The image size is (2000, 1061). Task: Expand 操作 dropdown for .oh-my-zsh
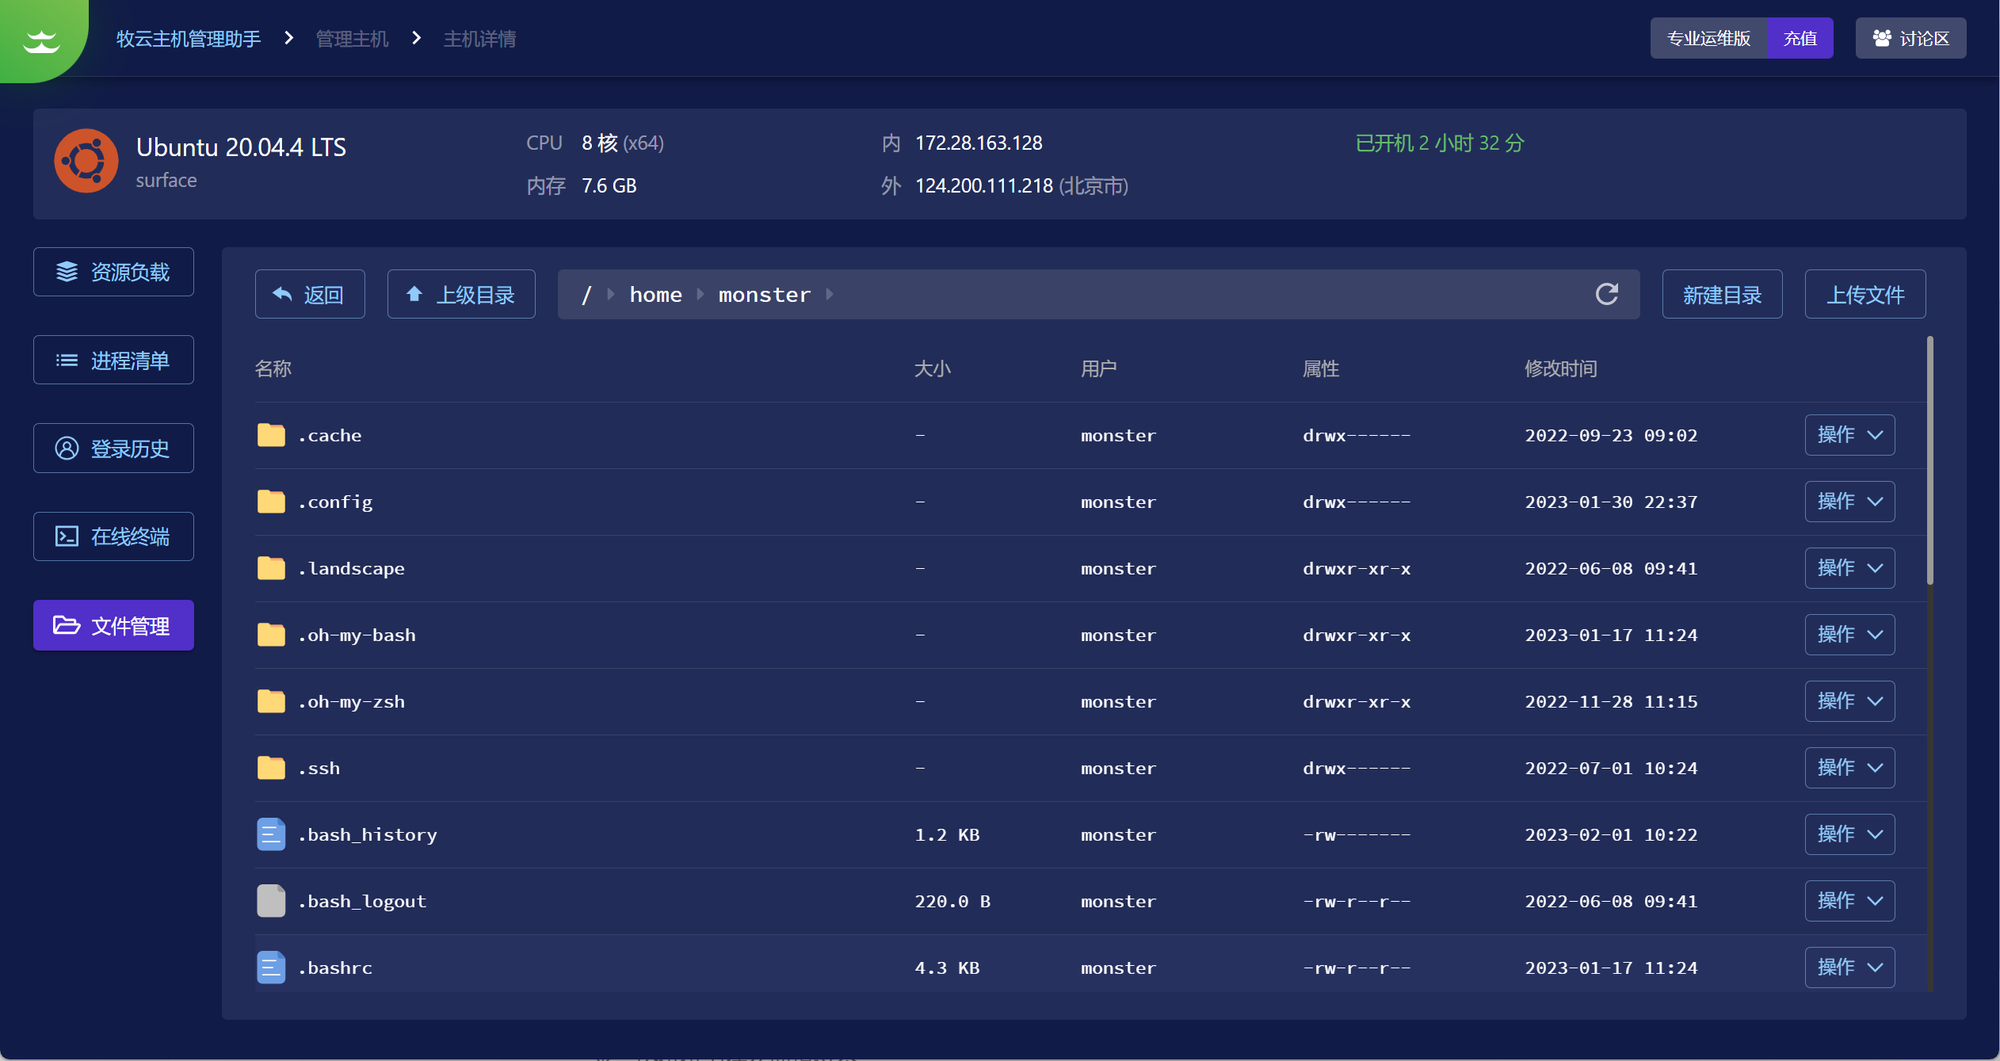tap(1849, 701)
